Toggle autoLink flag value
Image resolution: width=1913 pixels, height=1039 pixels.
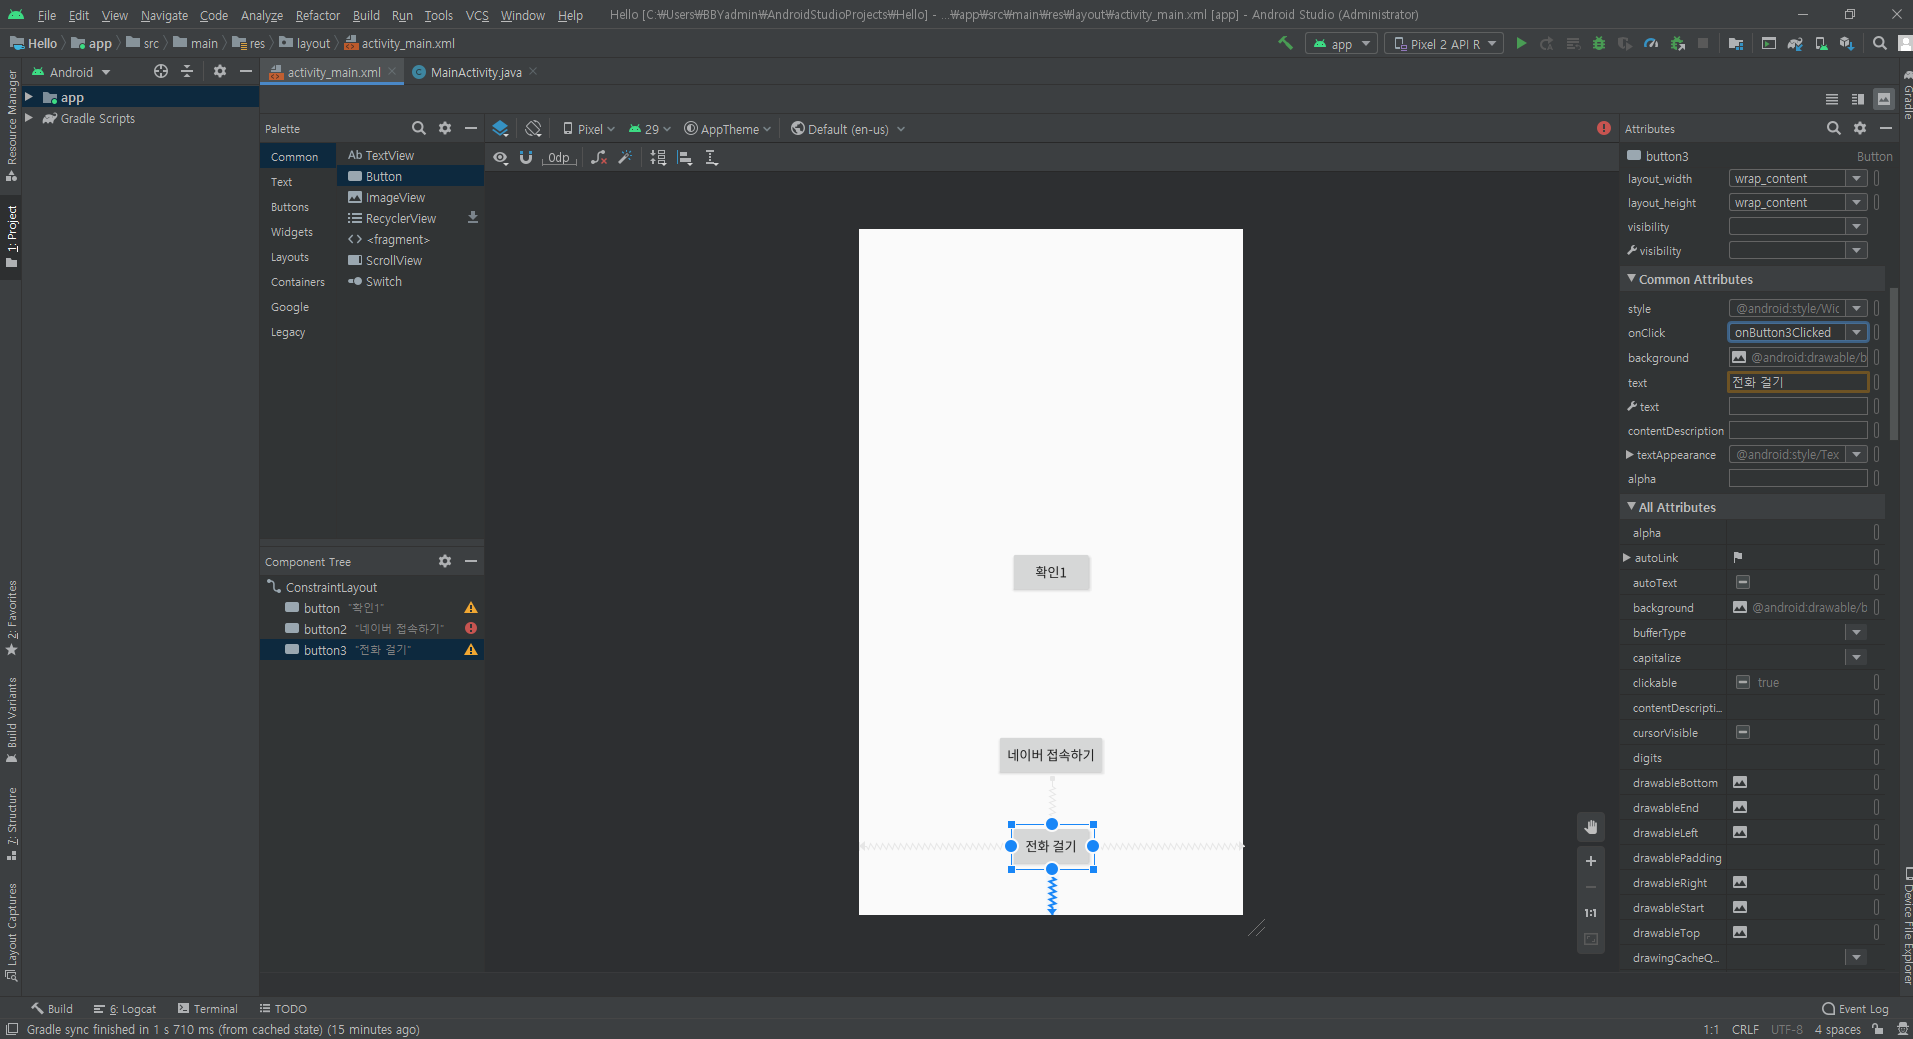coord(1738,557)
